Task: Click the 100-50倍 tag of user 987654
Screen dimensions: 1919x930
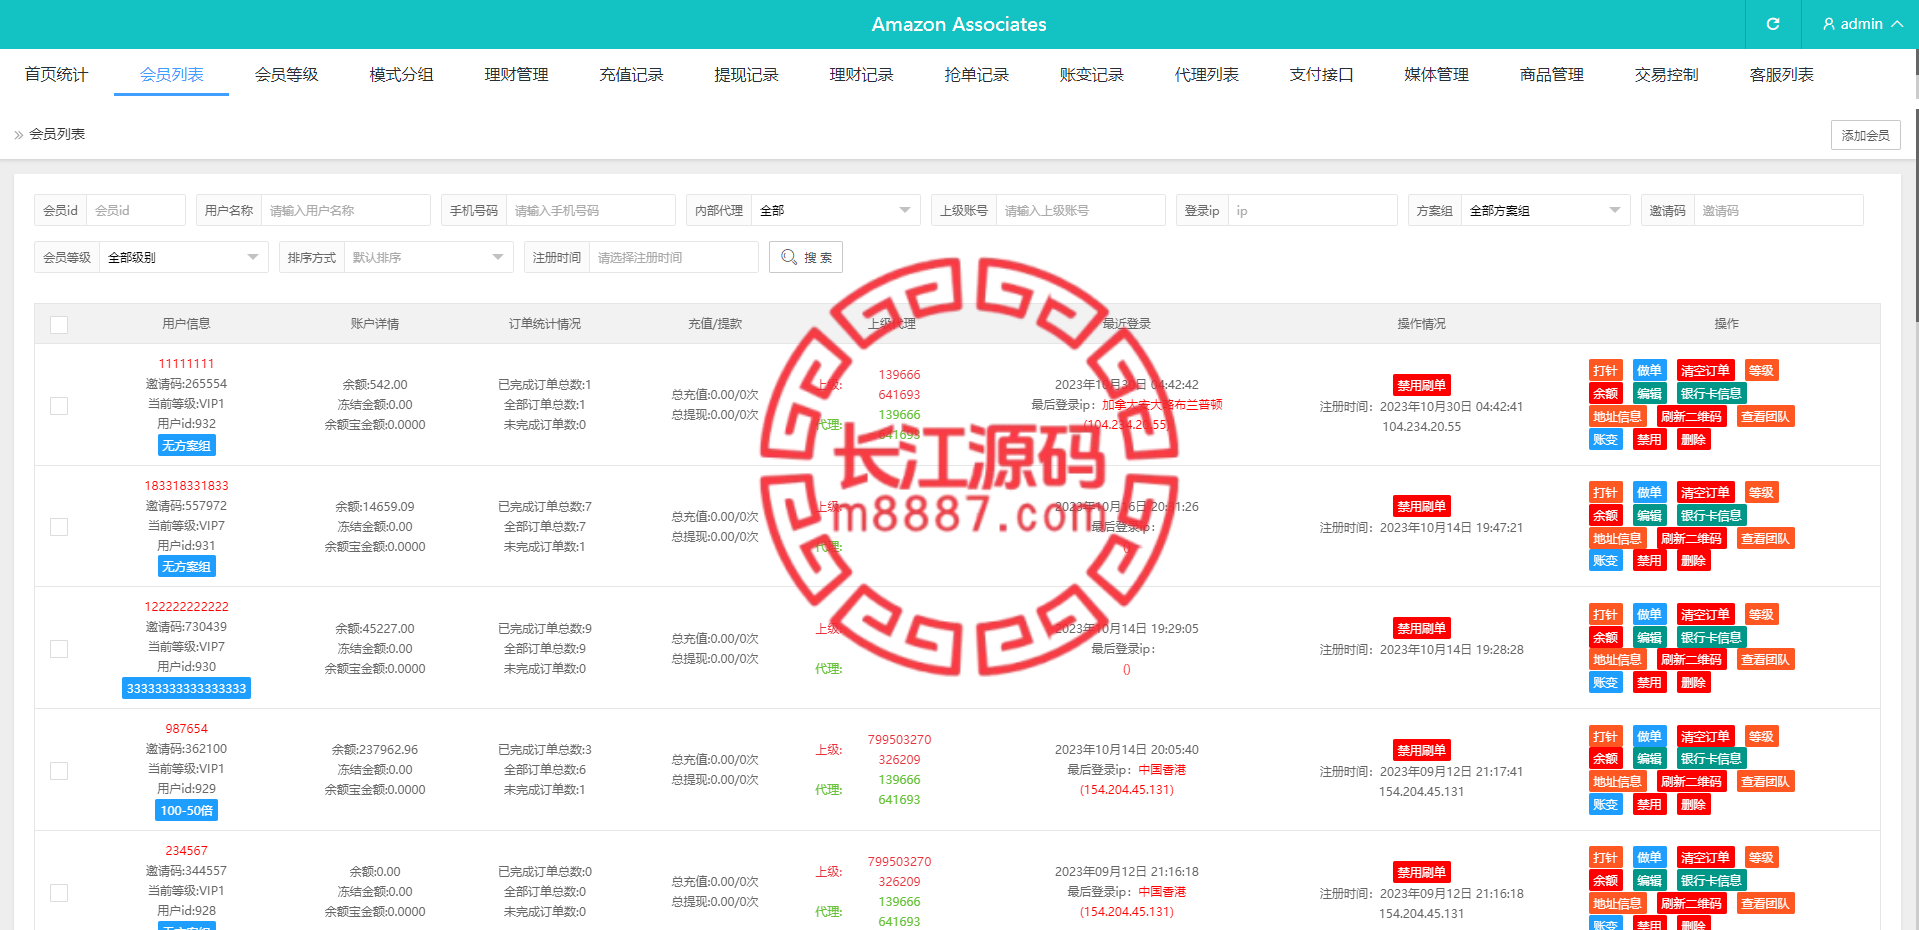Action: tap(187, 811)
